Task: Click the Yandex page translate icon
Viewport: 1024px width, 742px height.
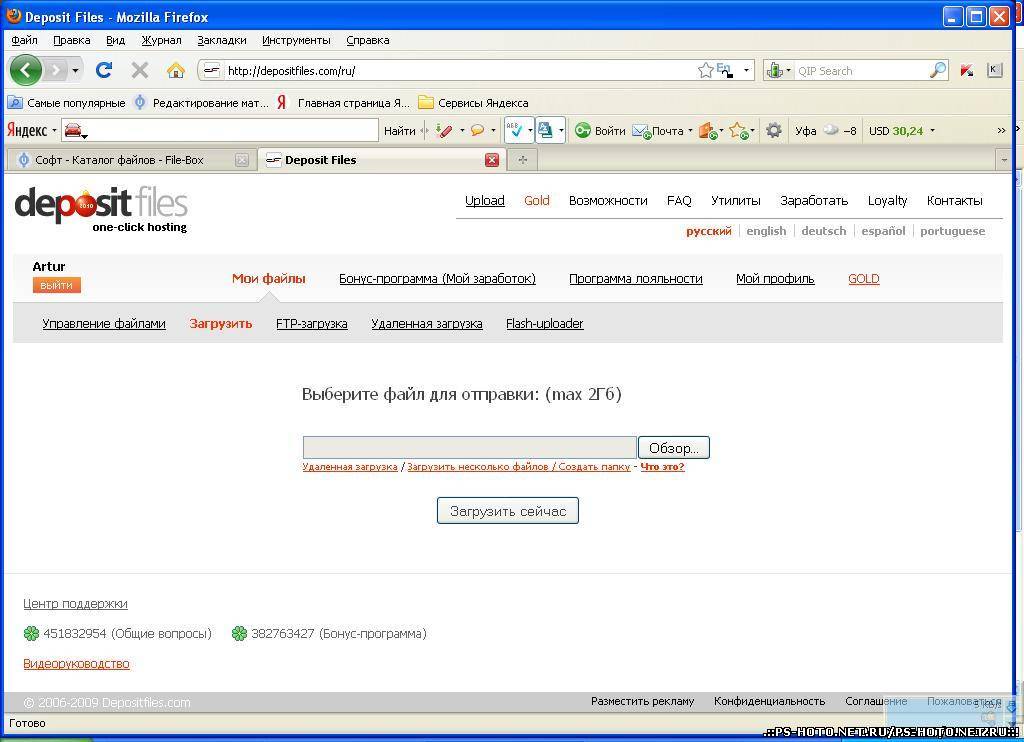Action: (545, 130)
